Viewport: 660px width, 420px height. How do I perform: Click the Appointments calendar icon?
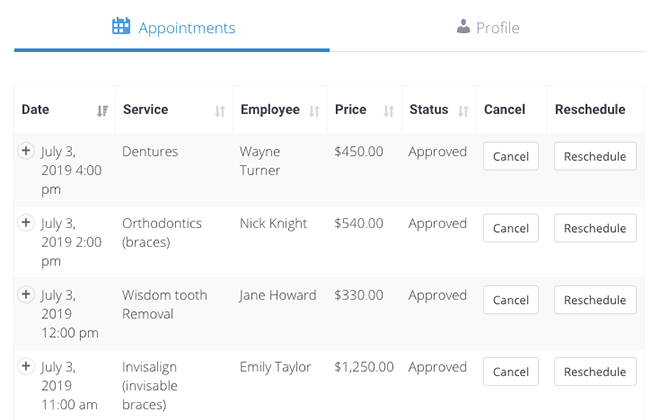pos(121,26)
